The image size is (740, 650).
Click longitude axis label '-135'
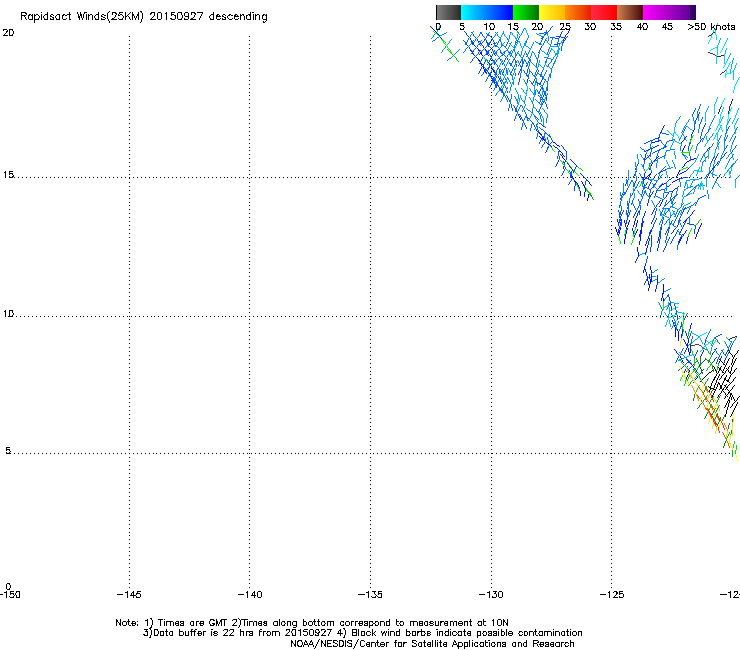370,595
